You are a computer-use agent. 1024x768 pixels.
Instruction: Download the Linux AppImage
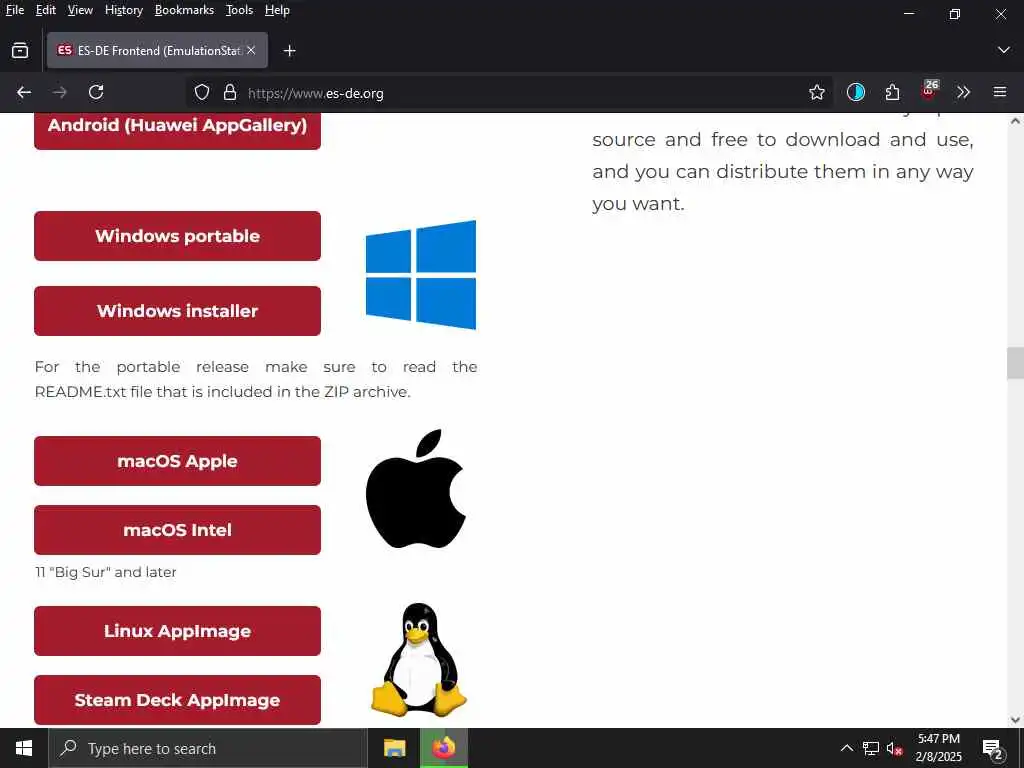(x=177, y=631)
